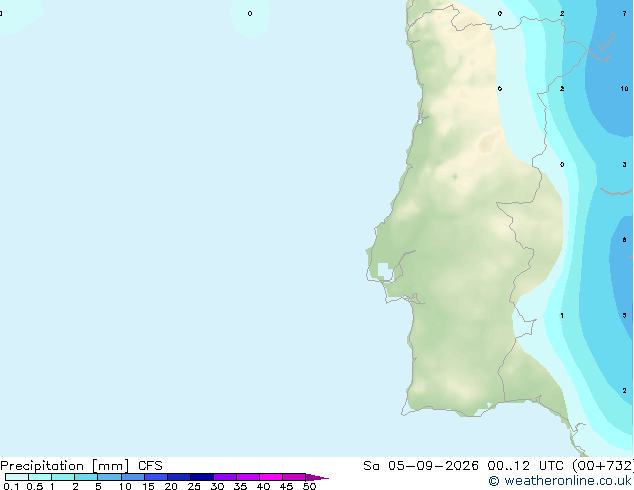634x490 pixels.
Task: Click the map precipitation value '10' over Spain
Action: (625, 89)
